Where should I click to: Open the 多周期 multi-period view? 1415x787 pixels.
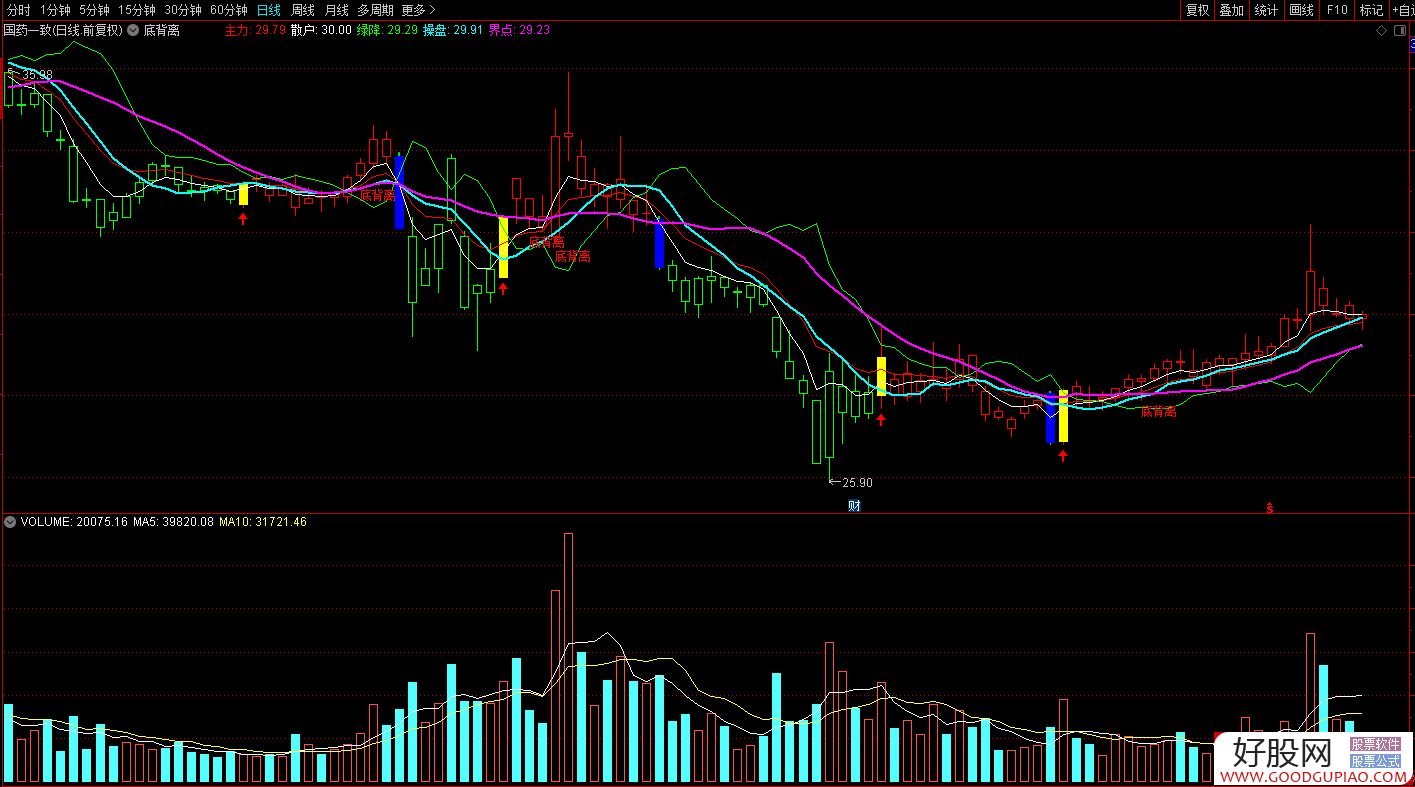[376, 10]
